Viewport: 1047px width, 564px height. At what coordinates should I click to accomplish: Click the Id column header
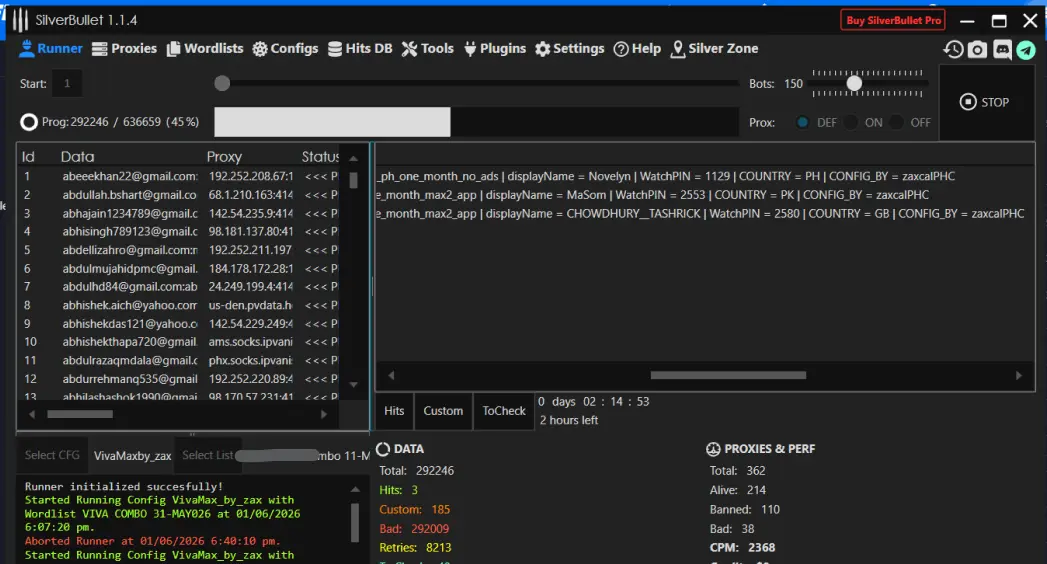[x=28, y=157]
